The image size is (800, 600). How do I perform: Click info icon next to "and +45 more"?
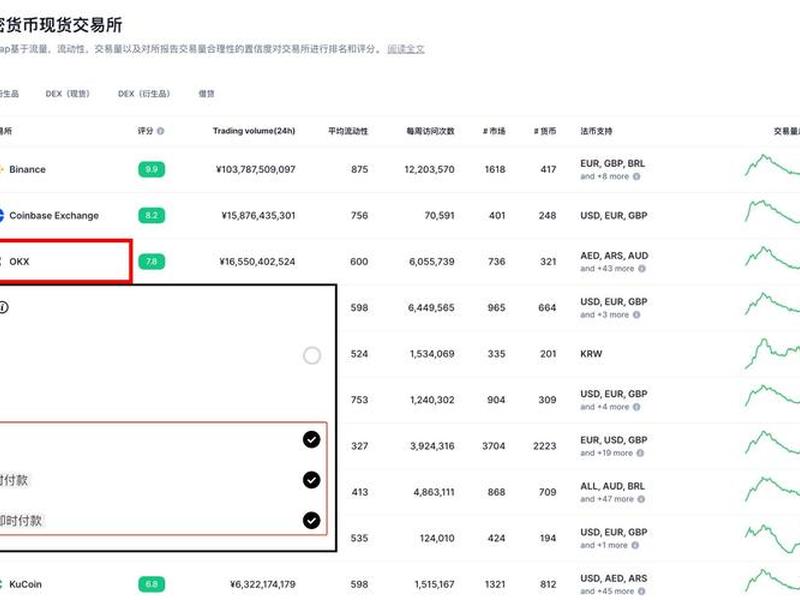click(641, 591)
